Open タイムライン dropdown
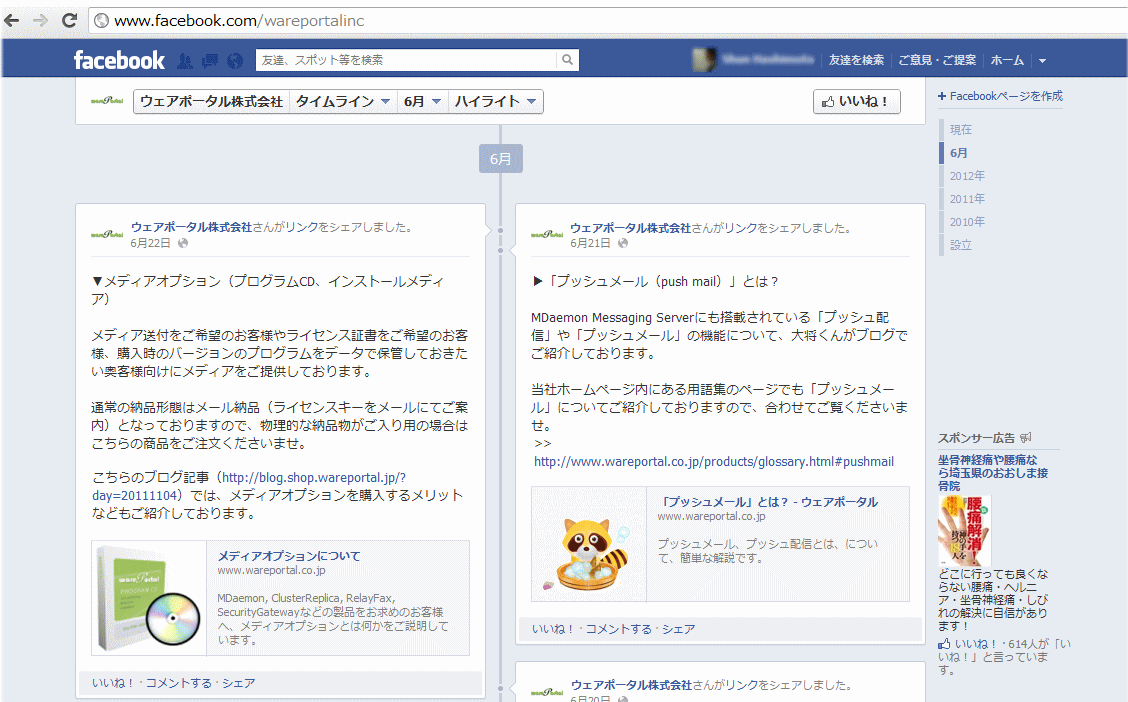Image resolution: width=1128 pixels, height=702 pixels. (x=342, y=101)
